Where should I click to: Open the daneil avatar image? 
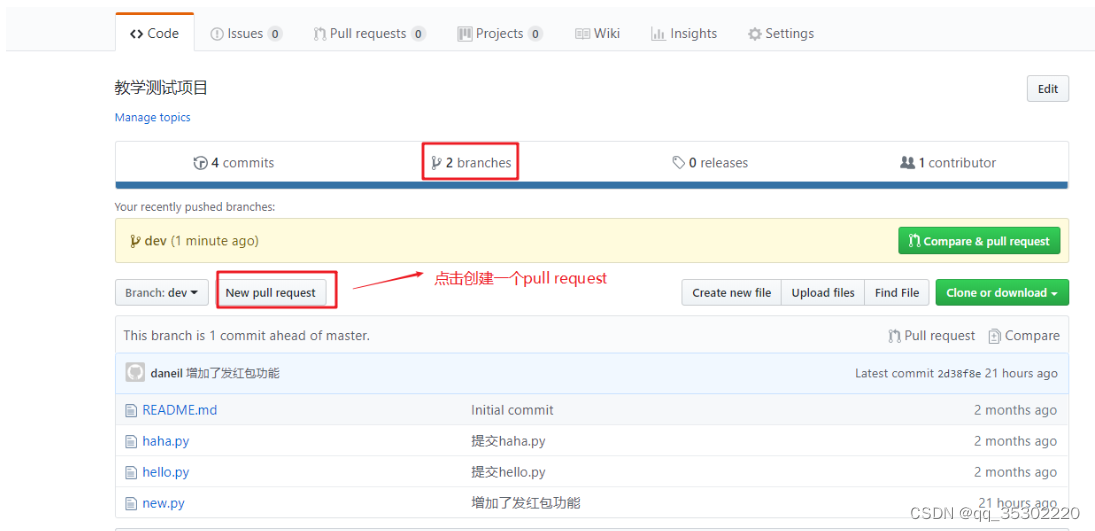[135, 372]
